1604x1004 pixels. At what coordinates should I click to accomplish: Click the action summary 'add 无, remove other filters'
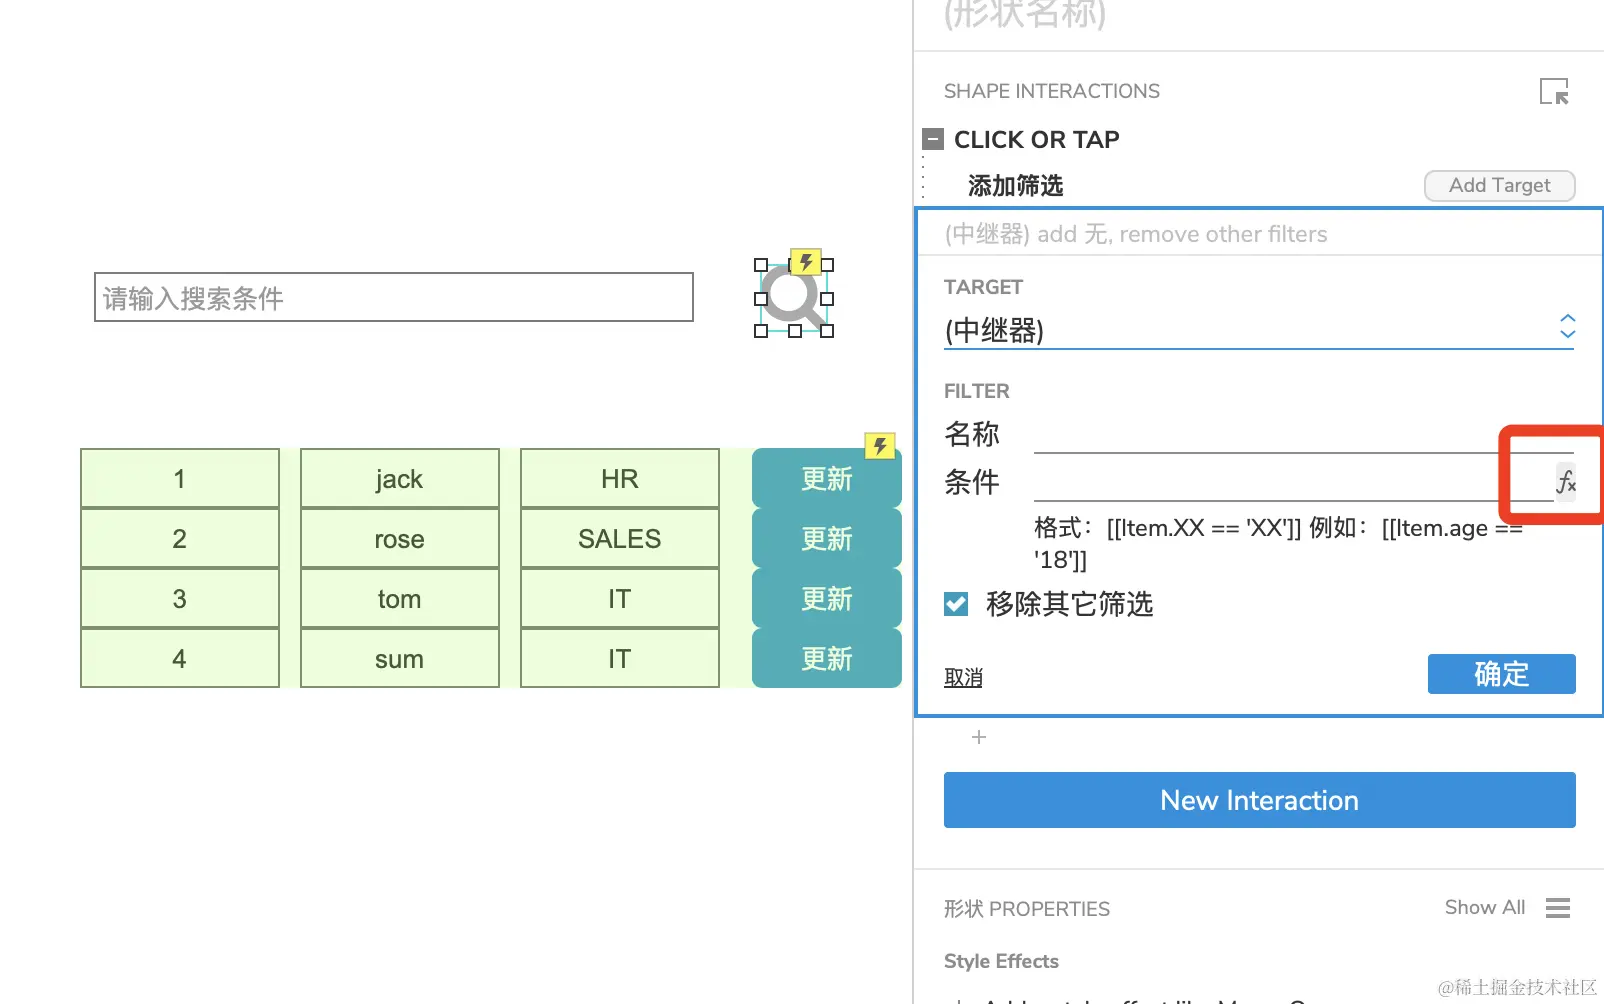[1136, 234]
